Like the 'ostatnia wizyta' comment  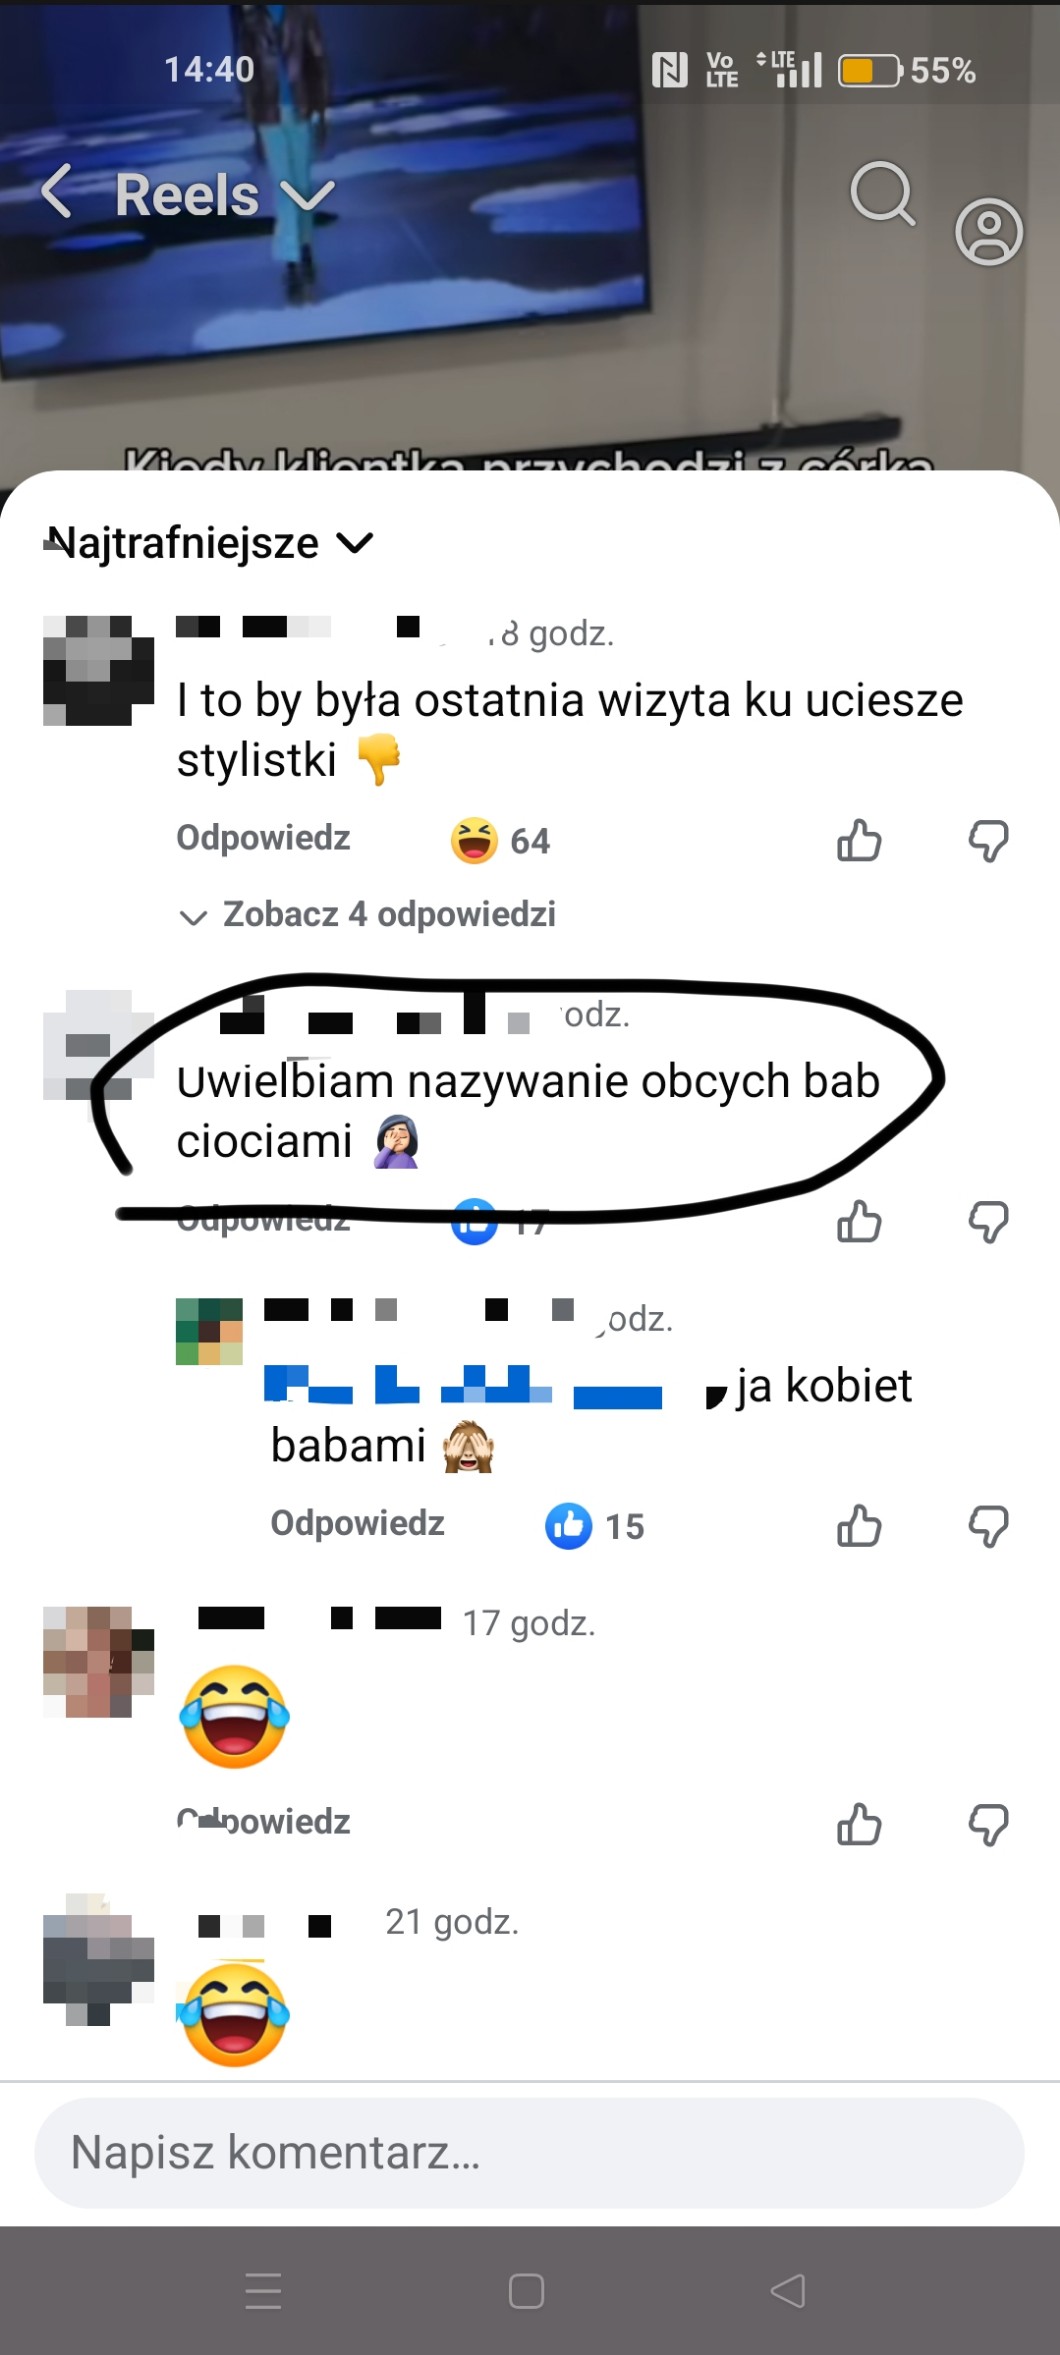[x=859, y=840]
